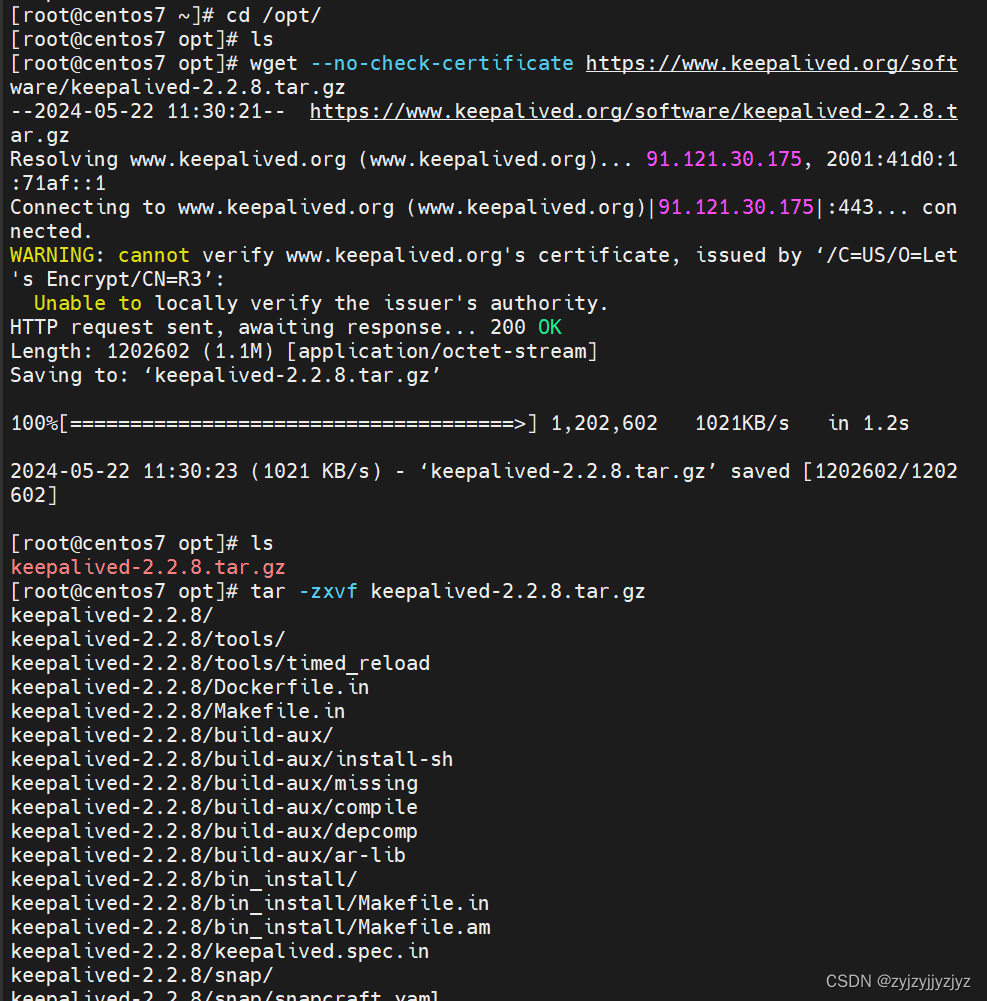Click the underlined URL after the 11:30:21 timestamp
This screenshot has width=987, height=1001.
(632, 112)
